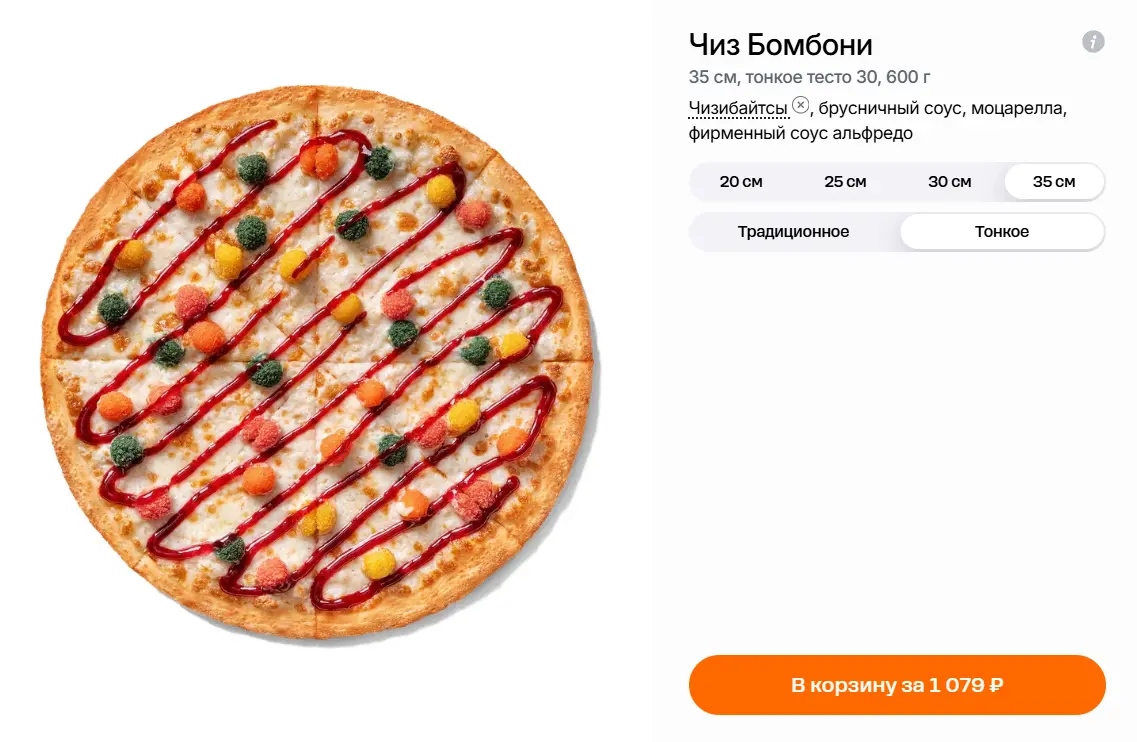
Task: Add to cart for 1 079 ₽
Action: pos(897,685)
